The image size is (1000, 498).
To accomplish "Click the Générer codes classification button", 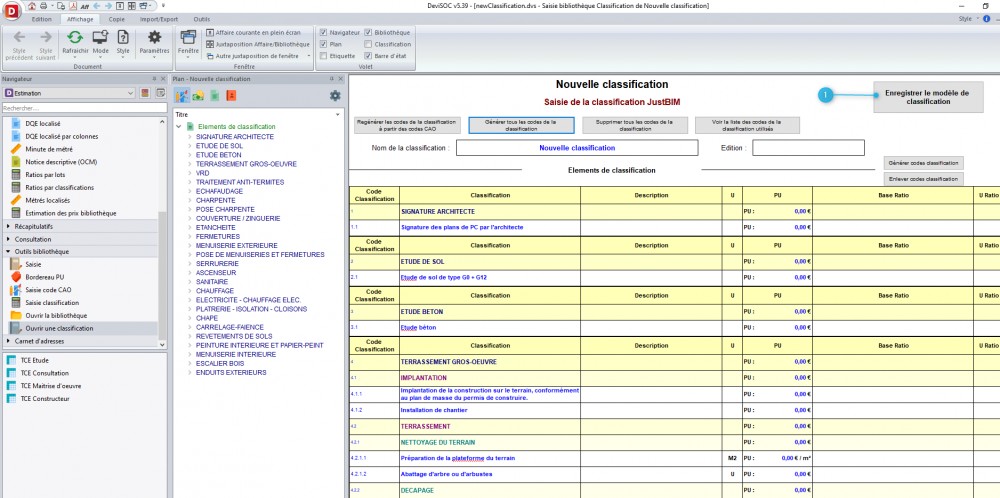I will [923, 163].
